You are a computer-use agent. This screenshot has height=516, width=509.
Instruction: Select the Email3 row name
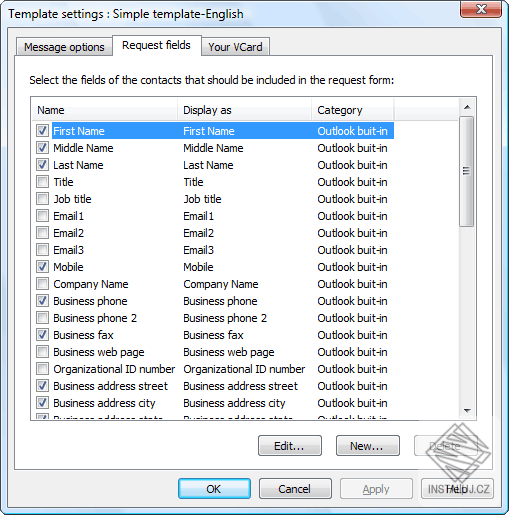pos(68,250)
